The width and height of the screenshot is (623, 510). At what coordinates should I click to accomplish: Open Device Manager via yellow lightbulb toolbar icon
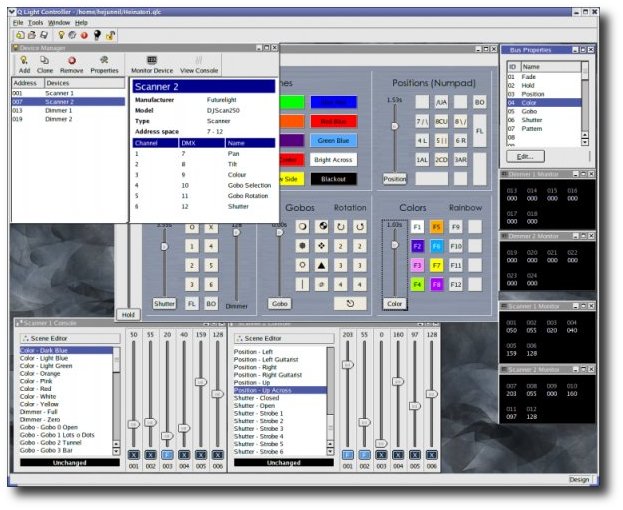click(61, 35)
